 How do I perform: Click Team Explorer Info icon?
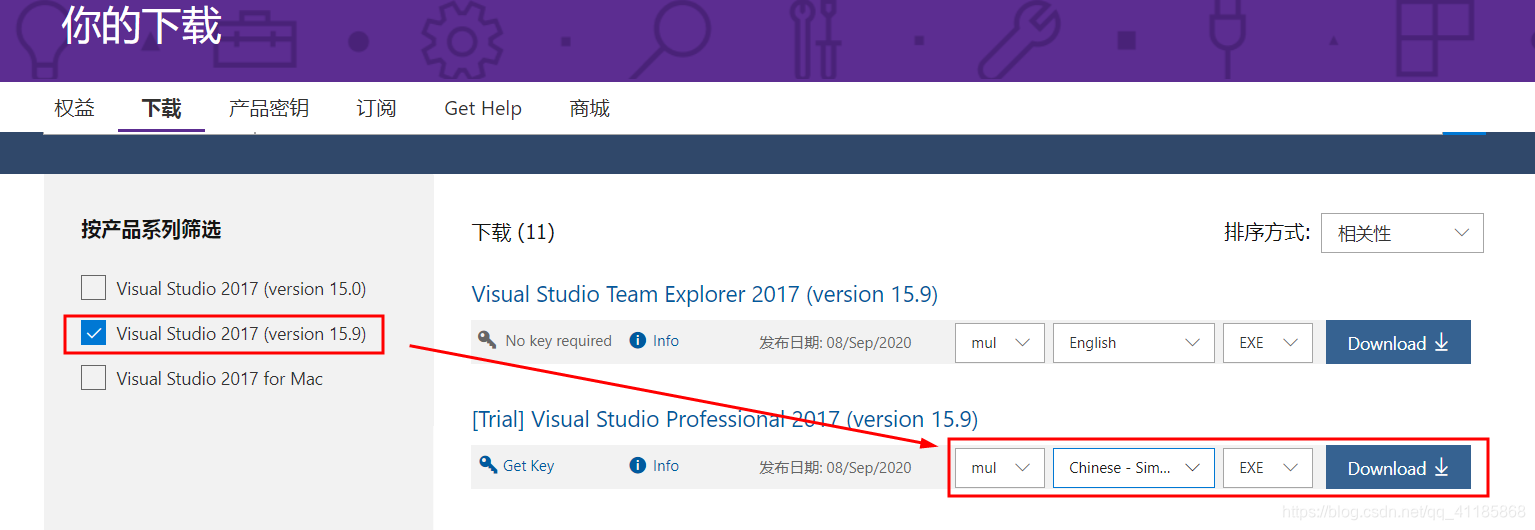coord(637,340)
